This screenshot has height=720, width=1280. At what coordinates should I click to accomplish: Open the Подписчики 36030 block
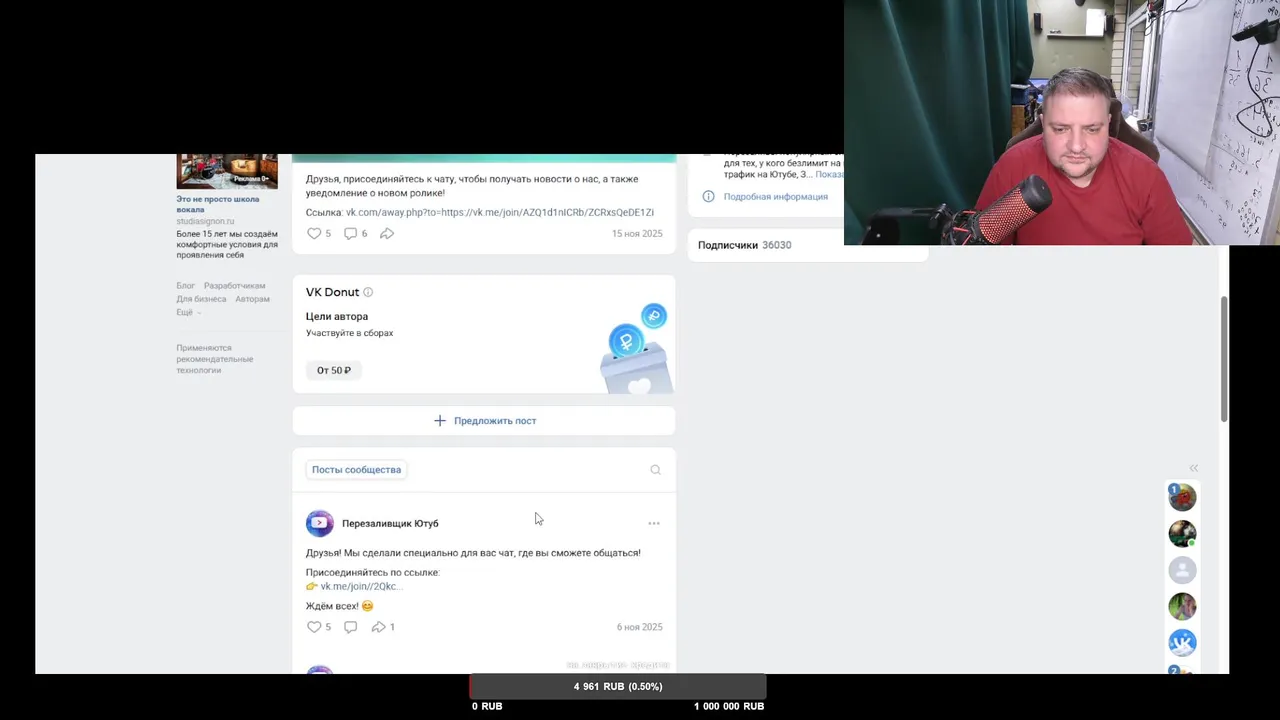tap(808, 245)
